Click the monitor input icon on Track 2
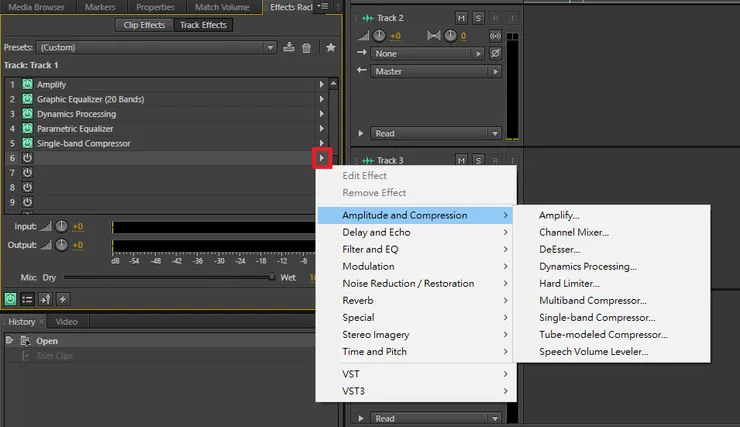Viewport: 740px width, 427px height. [x=495, y=36]
